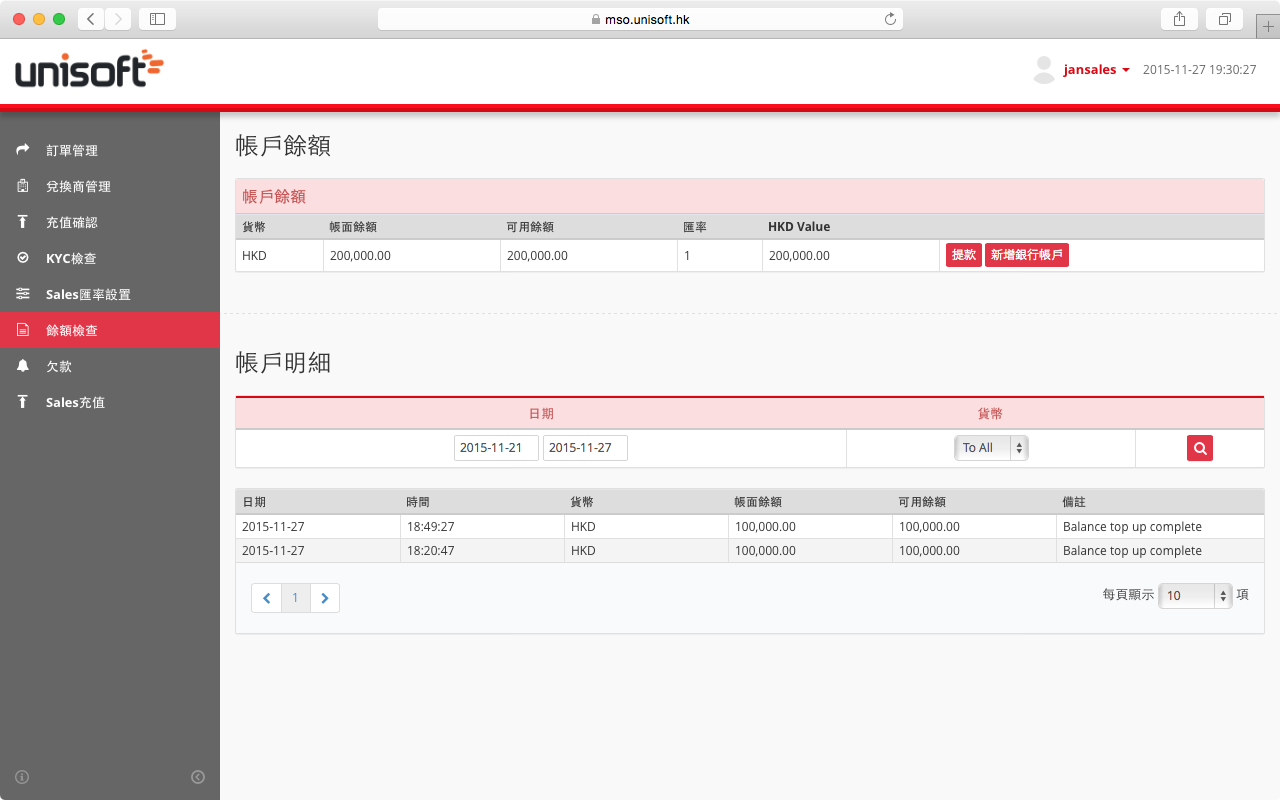Viewport: 1280px width, 800px height.
Task: Open the 每頁顯示 items-per-page dropdown
Action: 1195,595
